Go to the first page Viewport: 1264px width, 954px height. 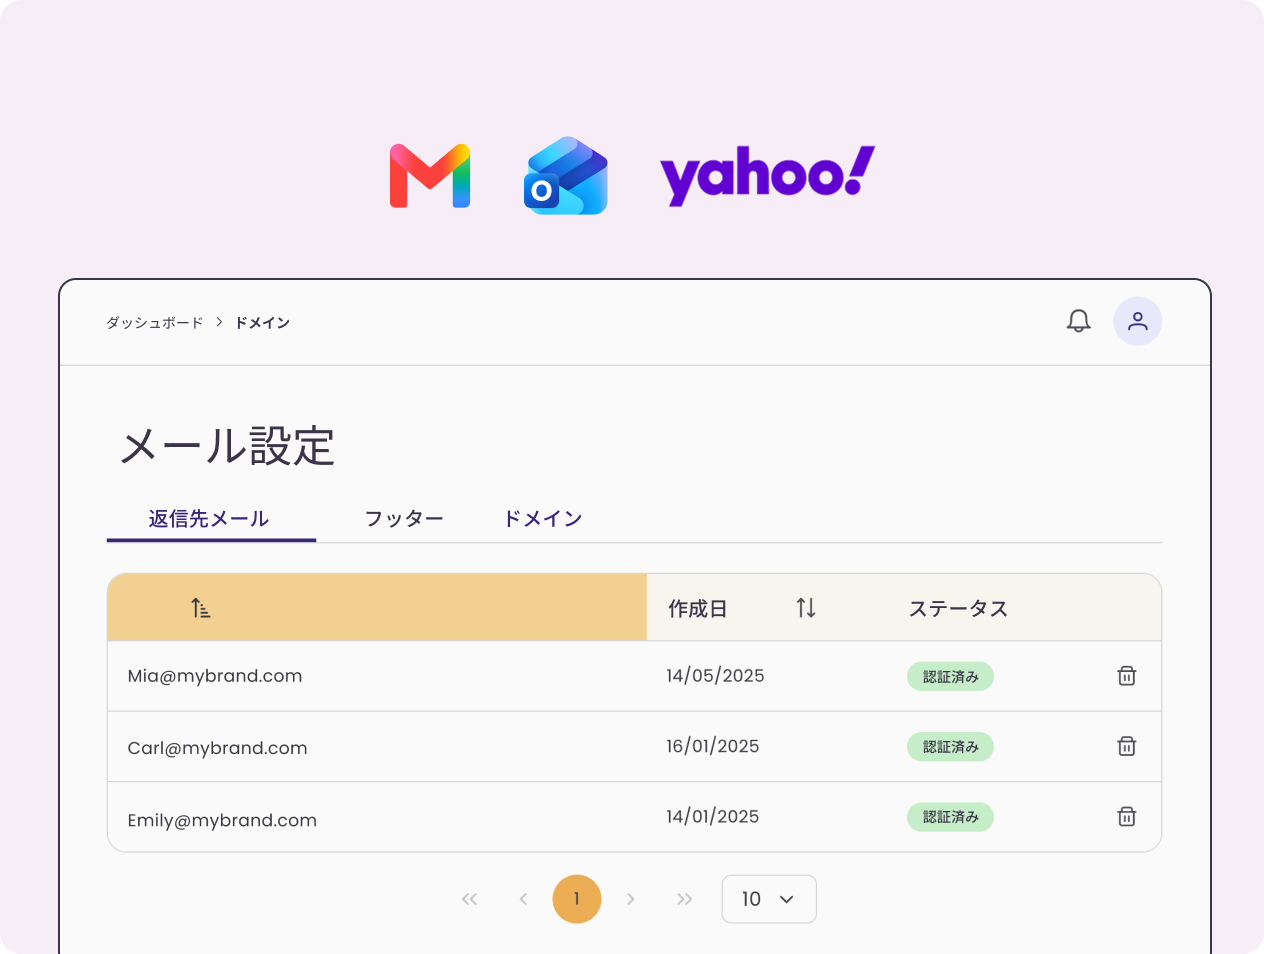(x=469, y=899)
